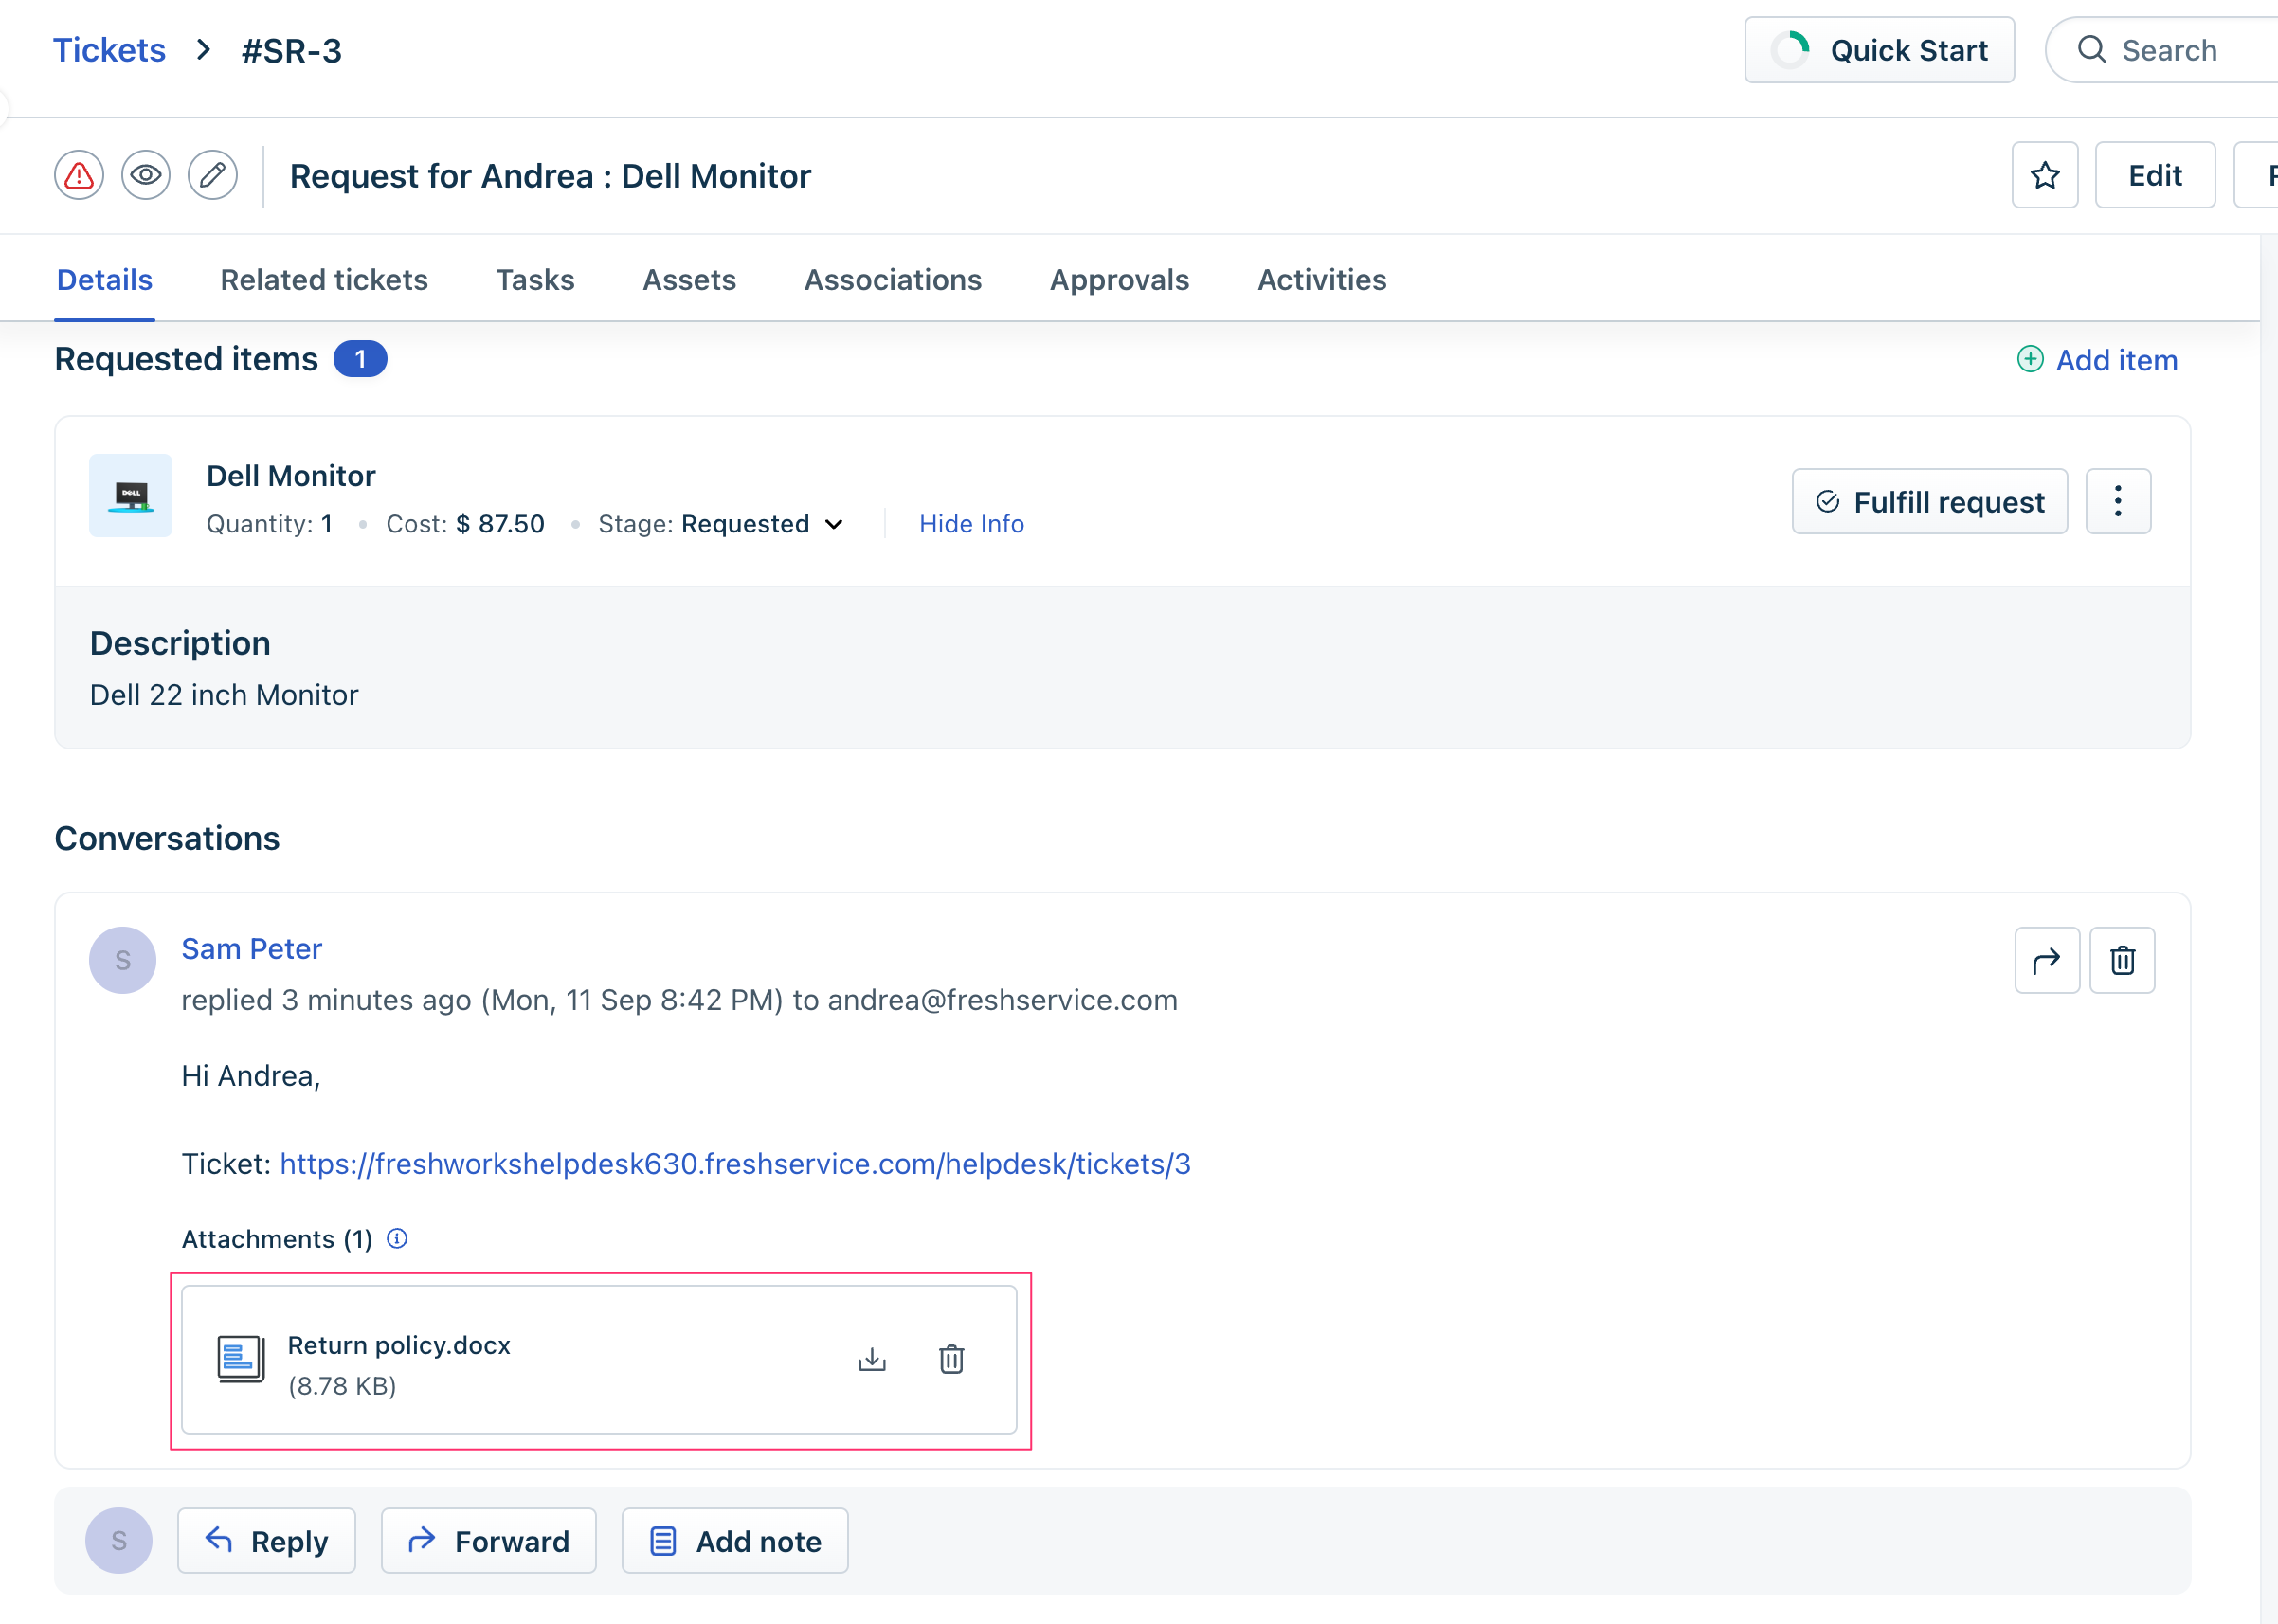Open the three-dot menu for Dell Monitor
The image size is (2278, 1624).
(x=2118, y=502)
